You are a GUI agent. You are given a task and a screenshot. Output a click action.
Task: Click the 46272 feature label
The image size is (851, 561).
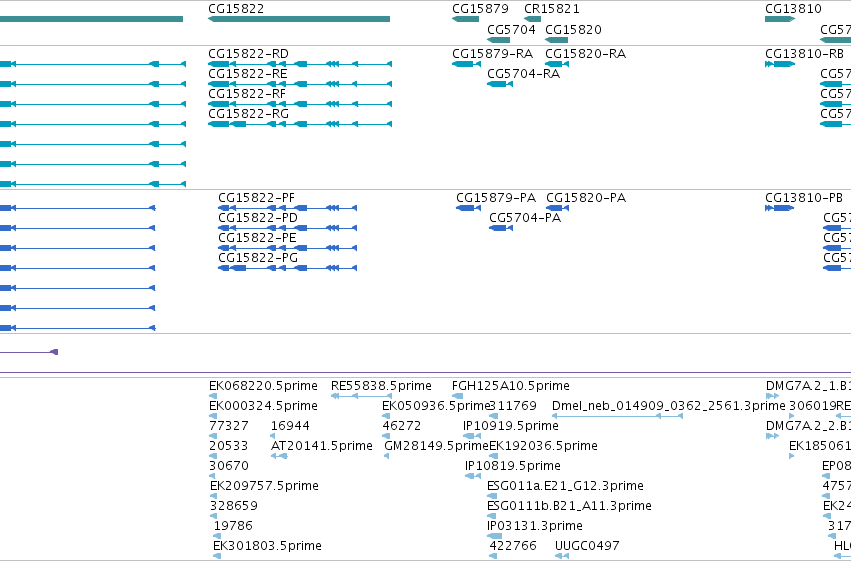click(x=402, y=426)
